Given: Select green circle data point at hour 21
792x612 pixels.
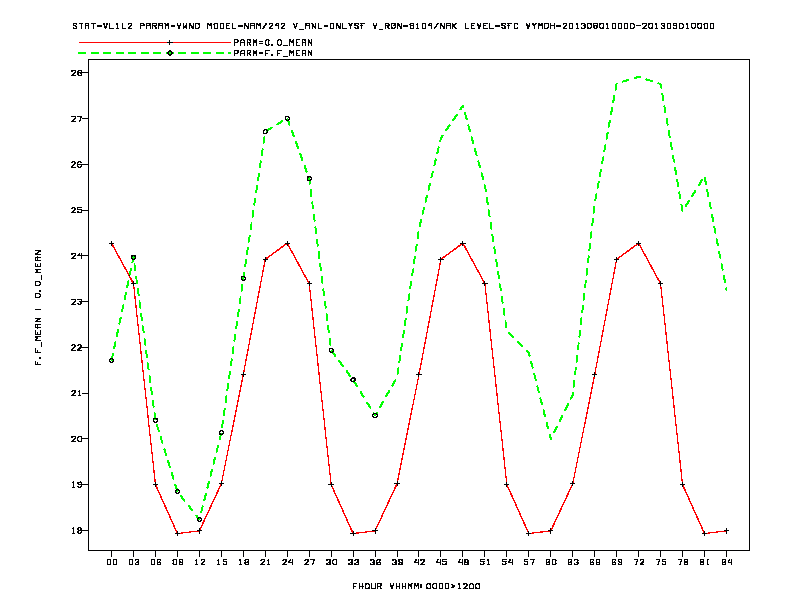Looking at the screenshot, I should [265, 132].
